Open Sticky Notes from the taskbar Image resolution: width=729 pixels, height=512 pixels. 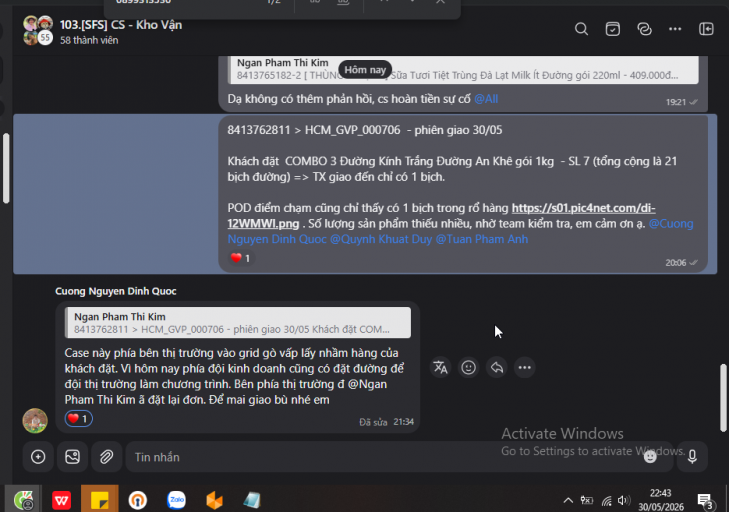click(x=99, y=500)
